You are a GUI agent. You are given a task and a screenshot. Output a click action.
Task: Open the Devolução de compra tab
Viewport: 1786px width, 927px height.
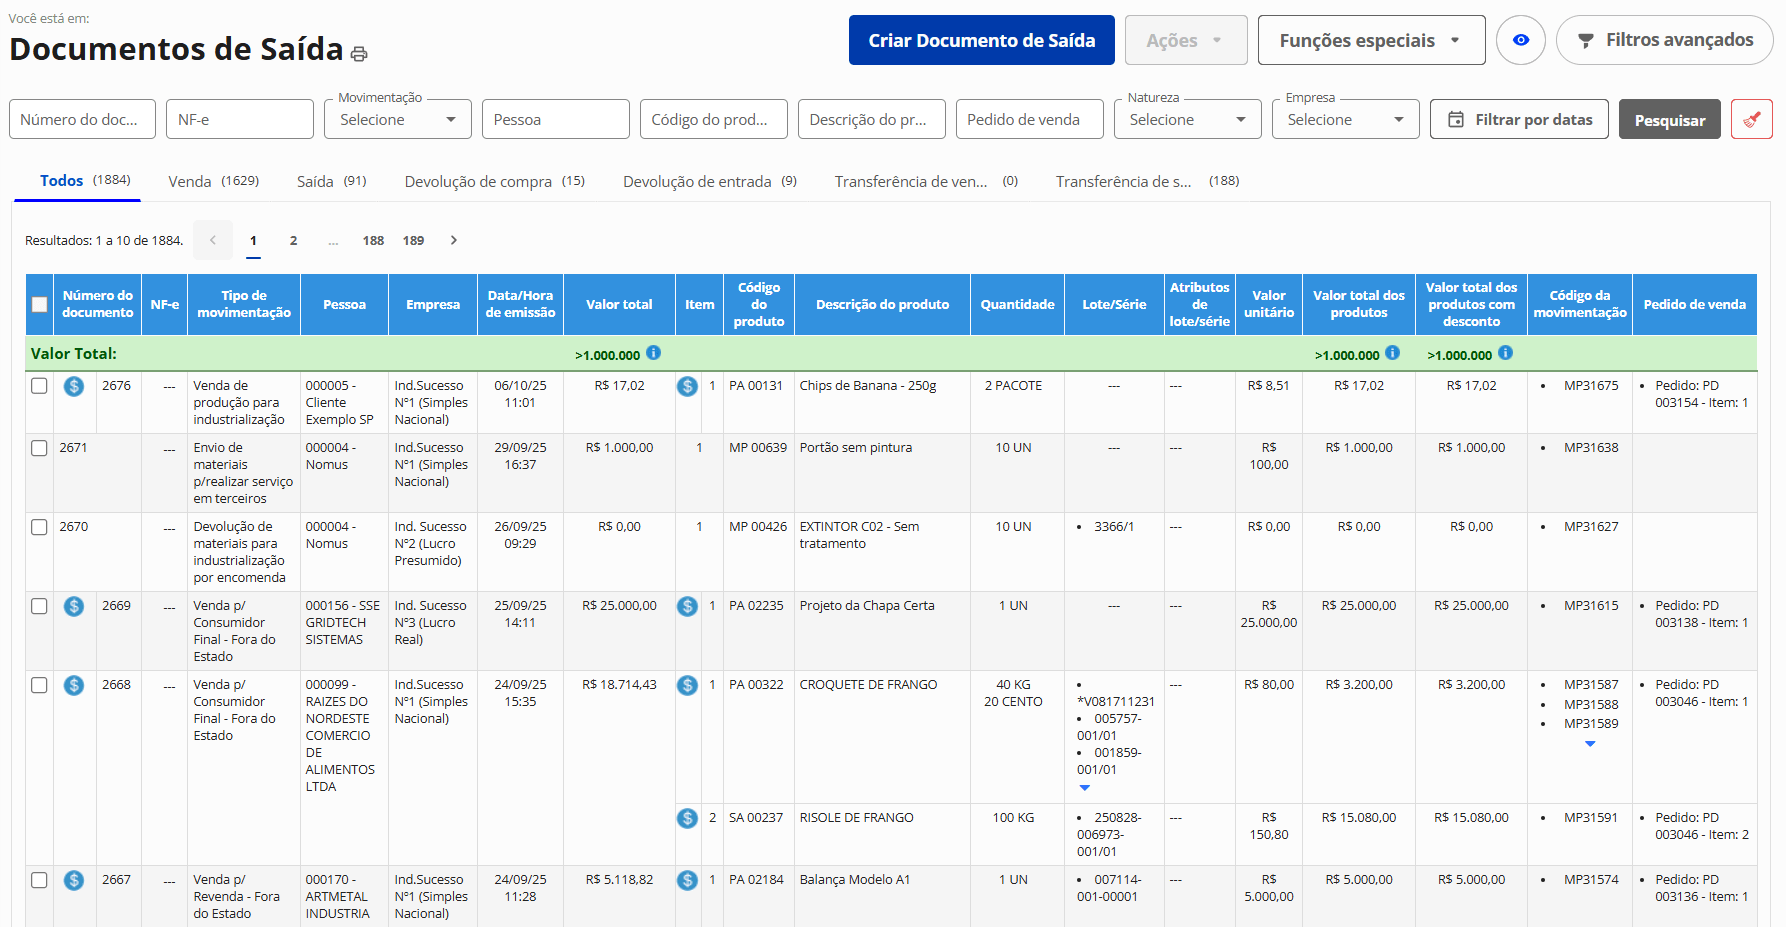coord(494,181)
